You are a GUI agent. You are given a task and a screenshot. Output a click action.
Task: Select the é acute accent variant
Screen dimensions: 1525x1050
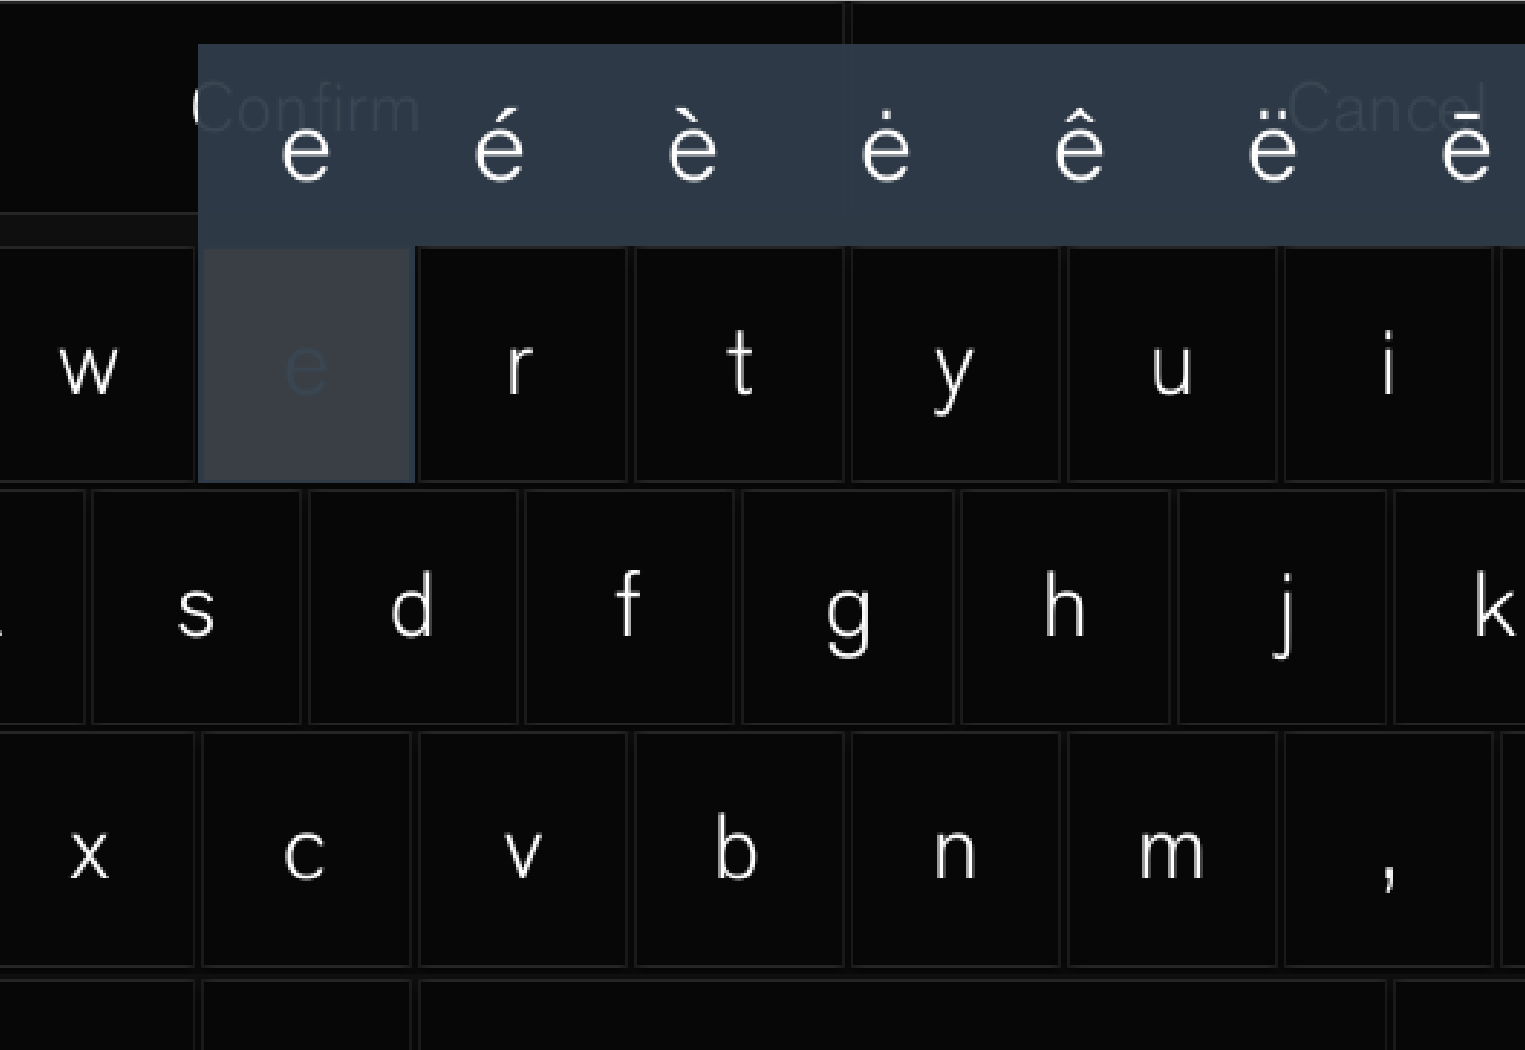tap(499, 147)
